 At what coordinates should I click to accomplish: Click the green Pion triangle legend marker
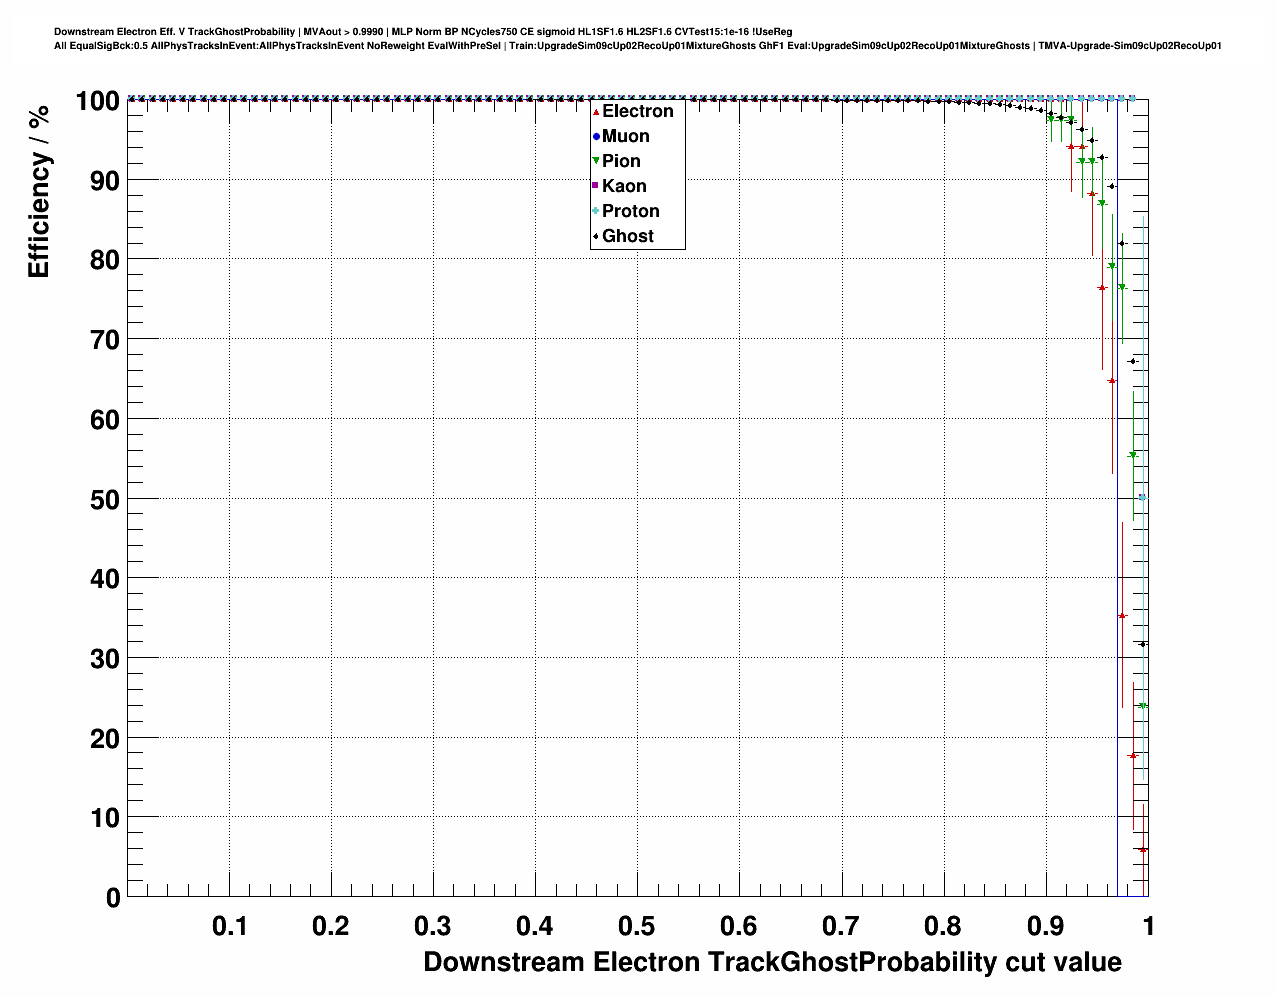596,161
